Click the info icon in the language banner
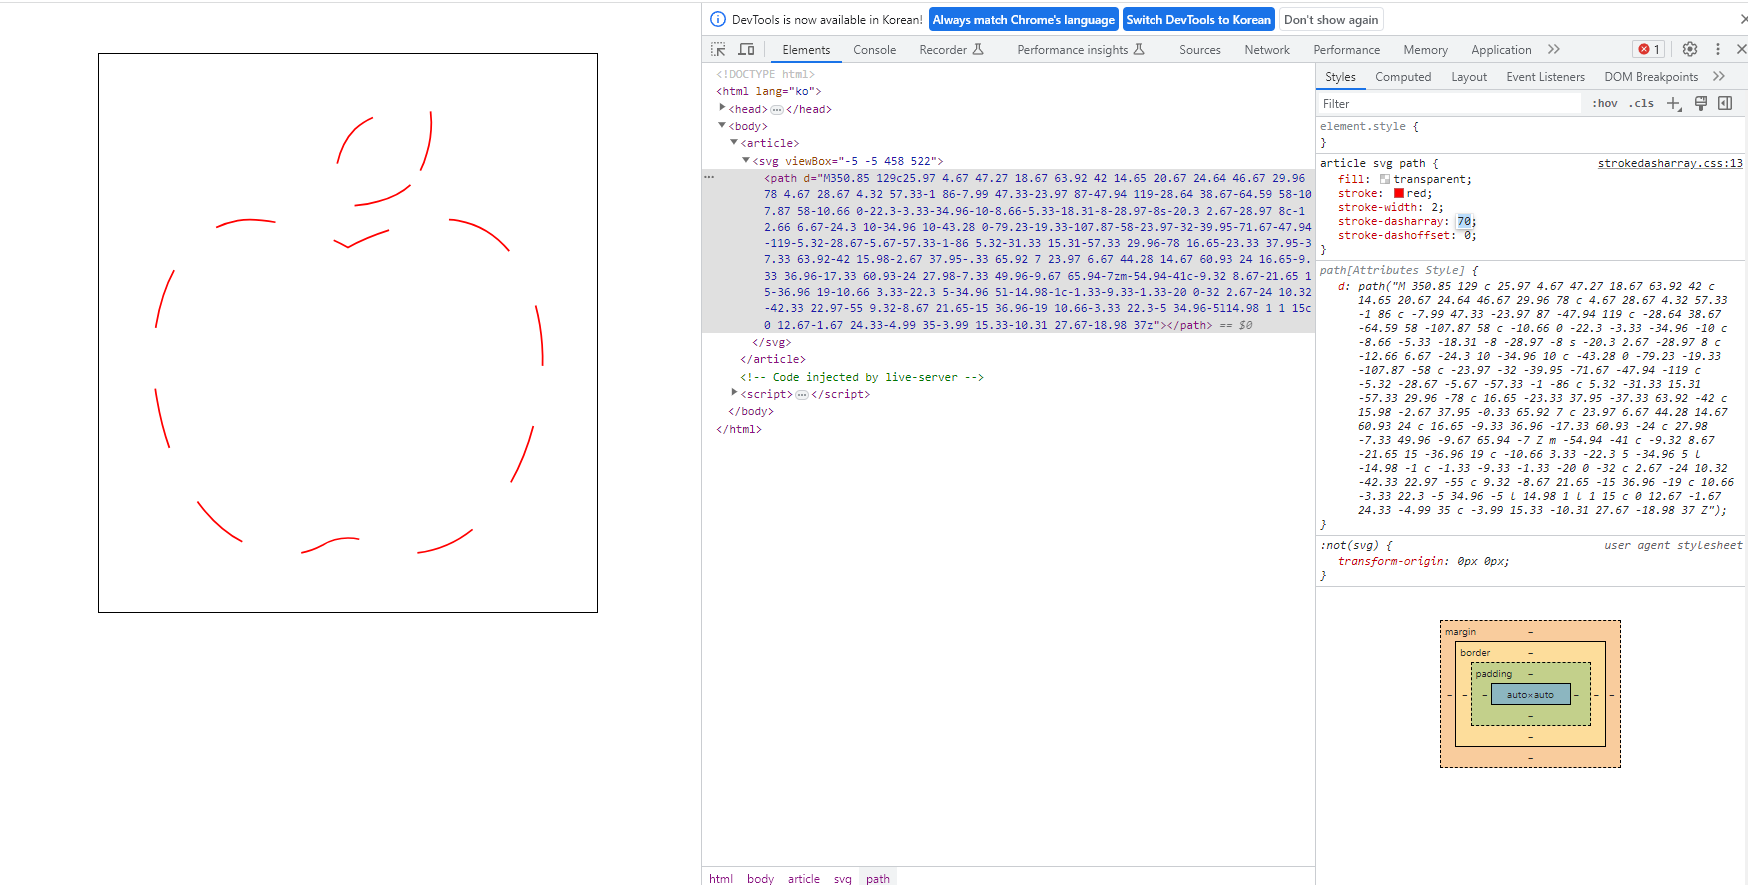 (717, 19)
